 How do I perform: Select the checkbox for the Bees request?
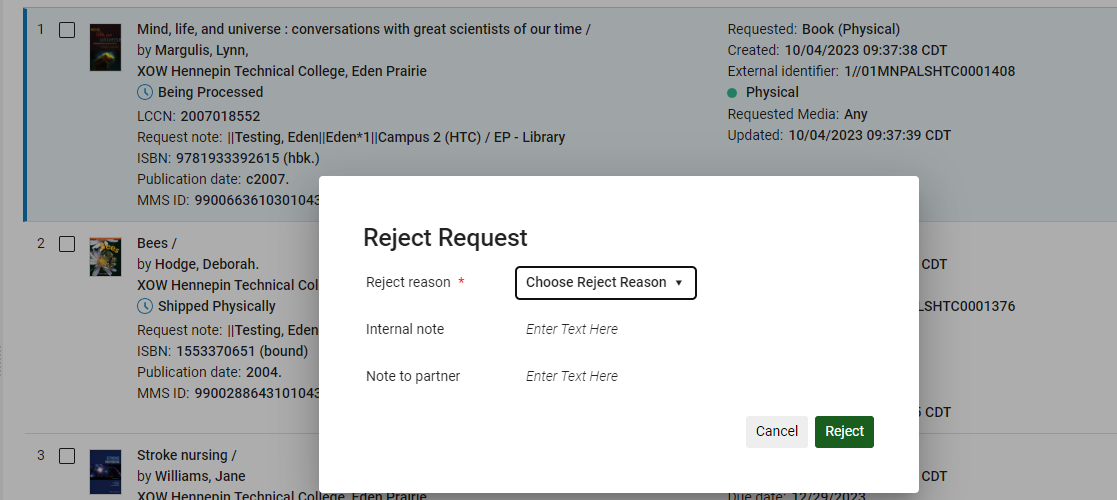tap(67, 243)
